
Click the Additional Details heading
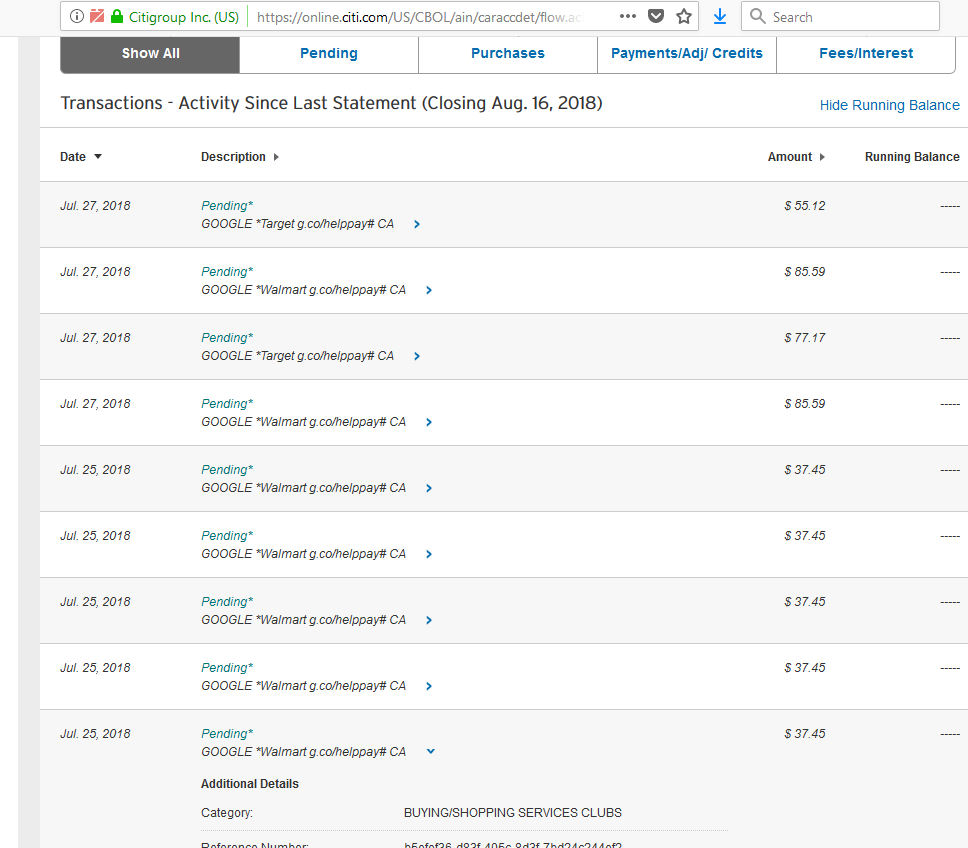point(249,784)
